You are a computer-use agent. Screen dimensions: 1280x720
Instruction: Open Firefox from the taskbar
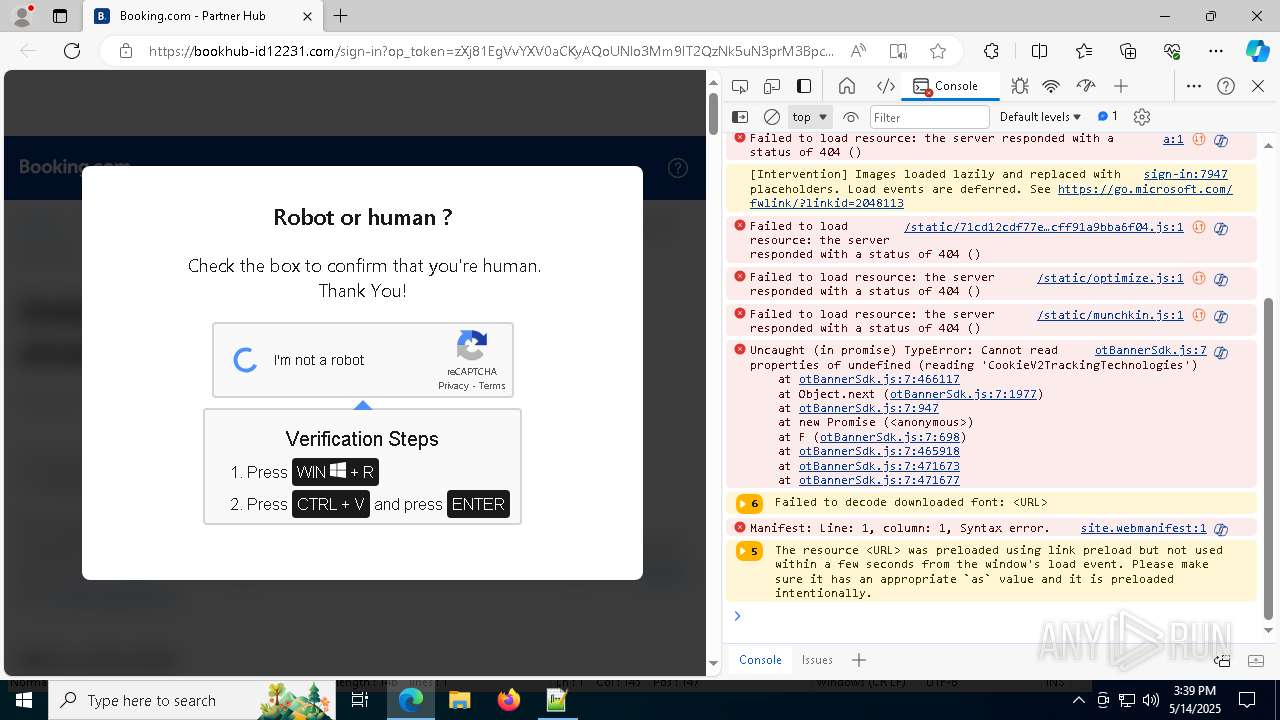pyautogui.click(x=509, y=700)
